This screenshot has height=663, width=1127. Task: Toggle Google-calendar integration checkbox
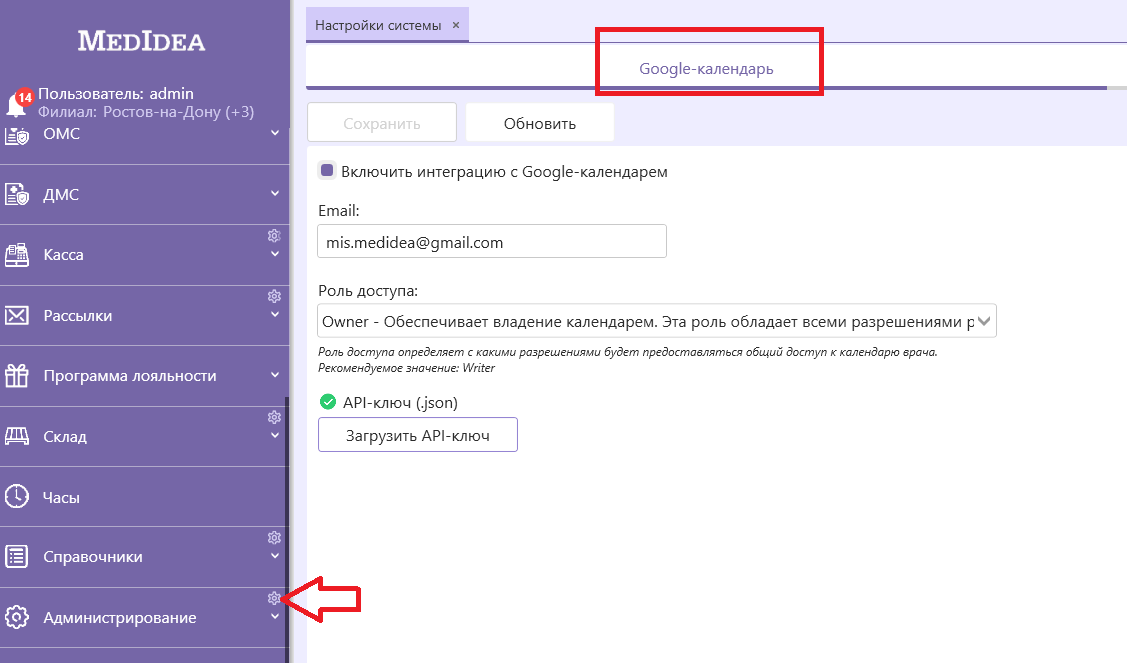(327, 170)
